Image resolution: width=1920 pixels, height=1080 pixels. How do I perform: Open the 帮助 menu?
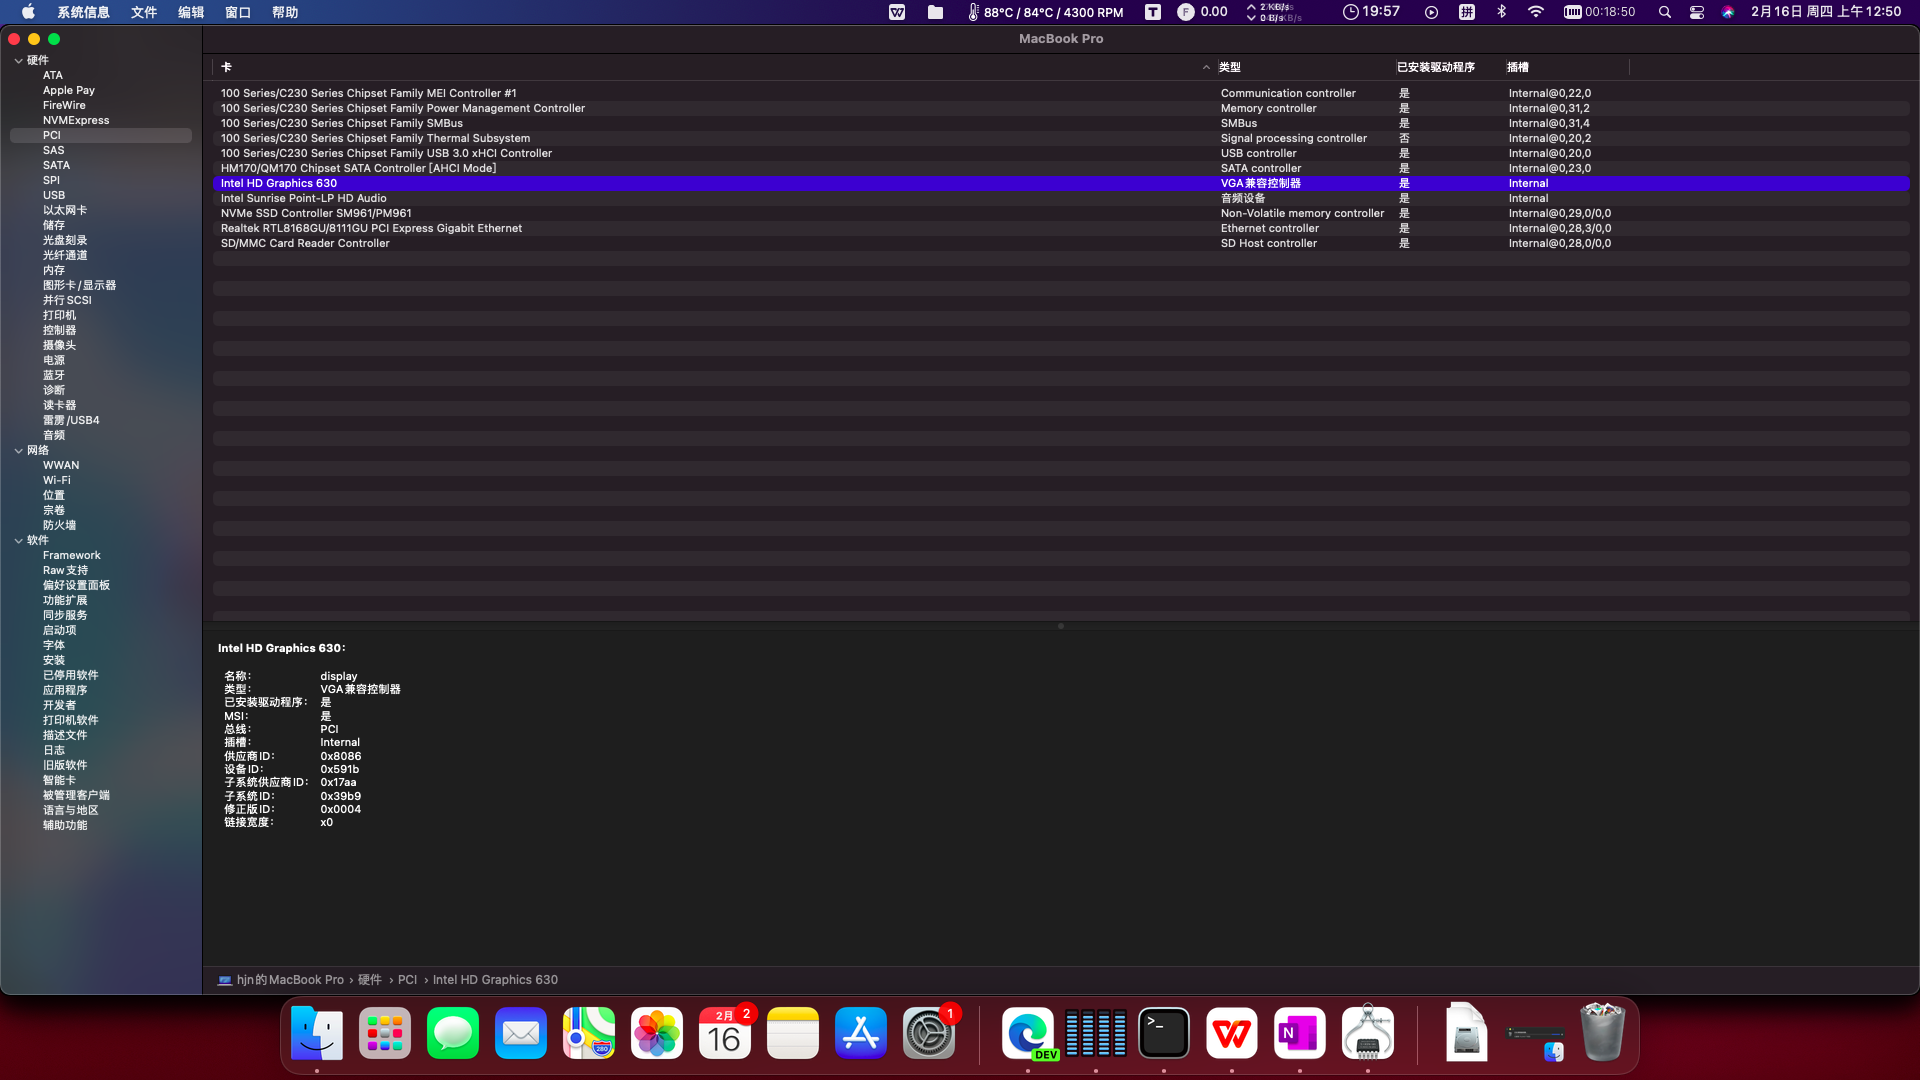(285, 12)
